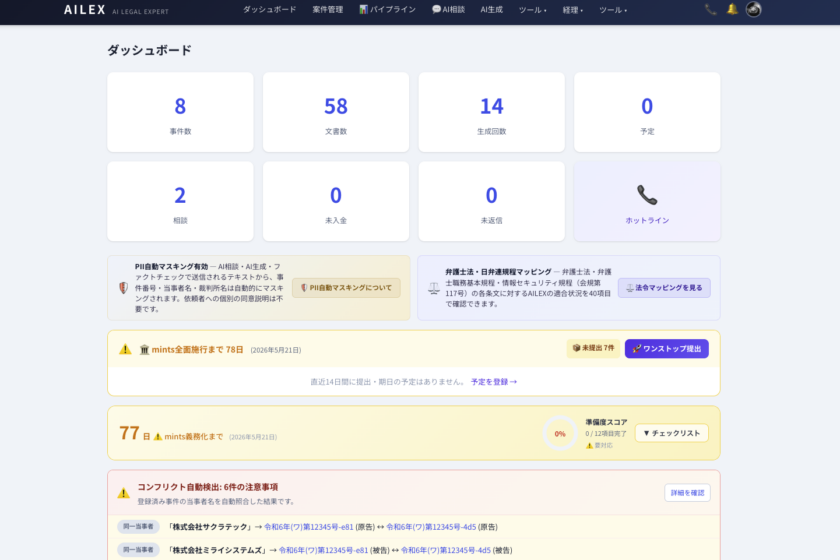This screenshot has width=840, height=560.
Task: Open the 事件数 statistics card showing 8
Action: point(180,112)
